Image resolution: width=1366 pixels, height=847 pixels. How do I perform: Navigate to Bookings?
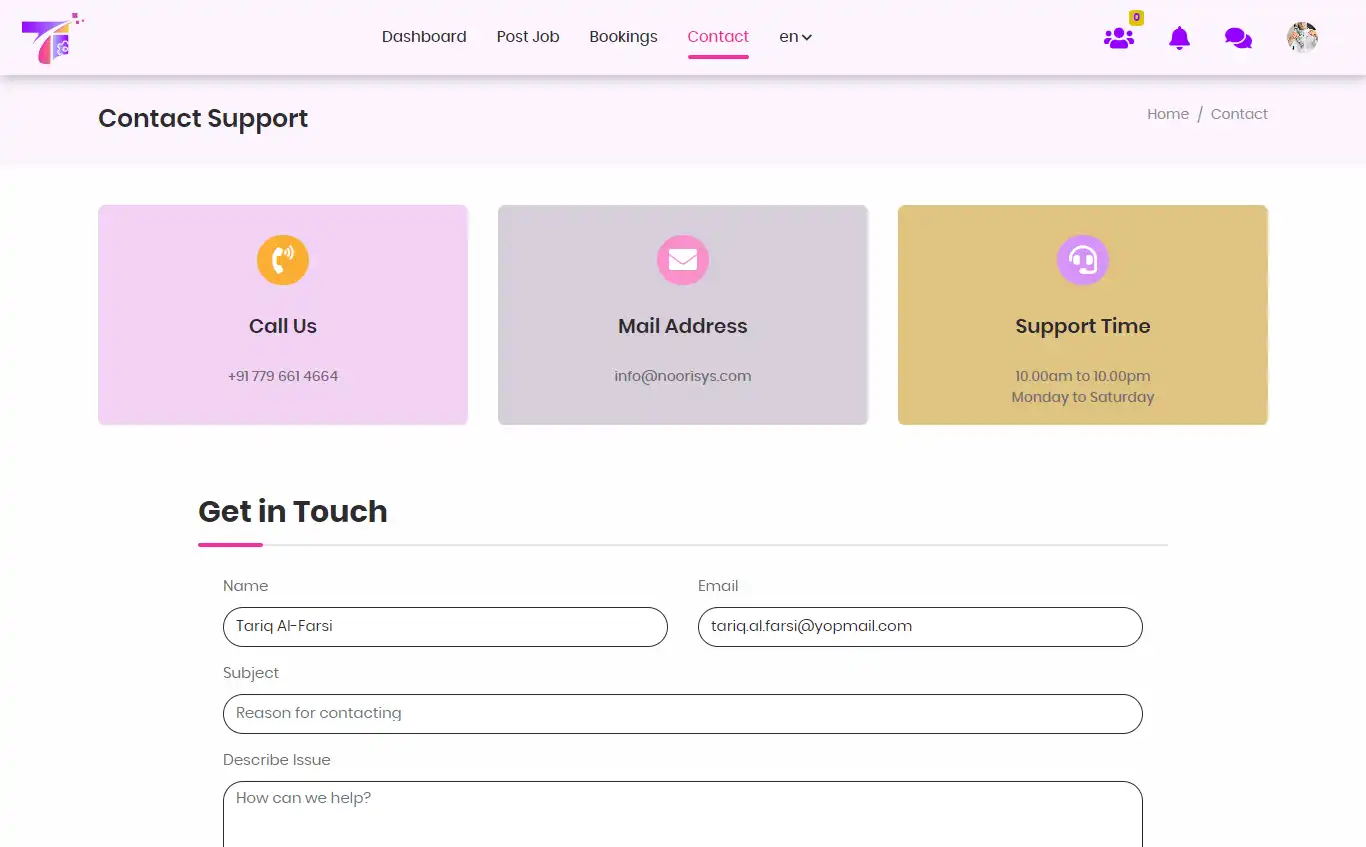pyautogui.click(x=623, y=37)
